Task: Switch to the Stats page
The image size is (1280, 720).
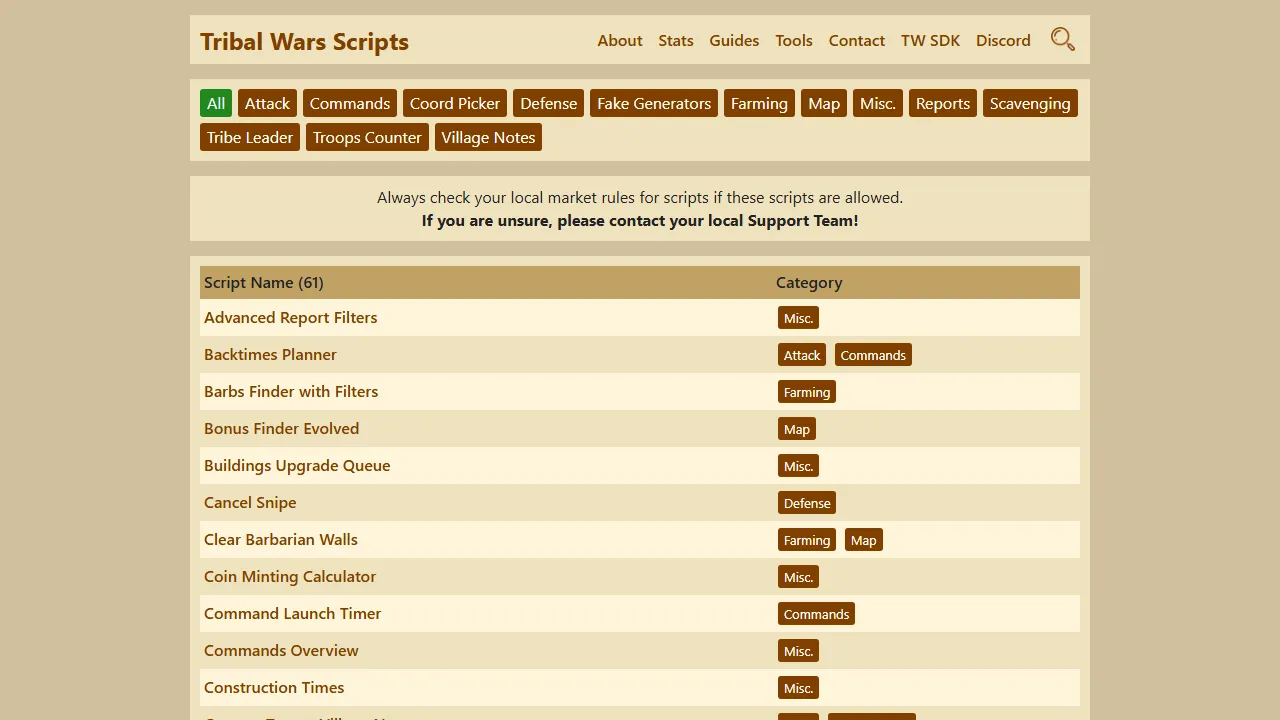Action: pos(676,40)
